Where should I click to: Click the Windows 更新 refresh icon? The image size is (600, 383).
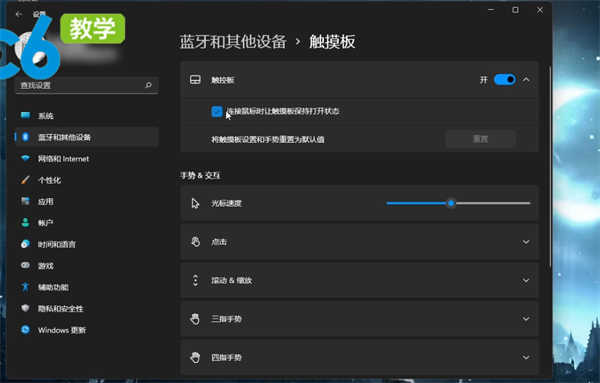[x=25, y=329]
